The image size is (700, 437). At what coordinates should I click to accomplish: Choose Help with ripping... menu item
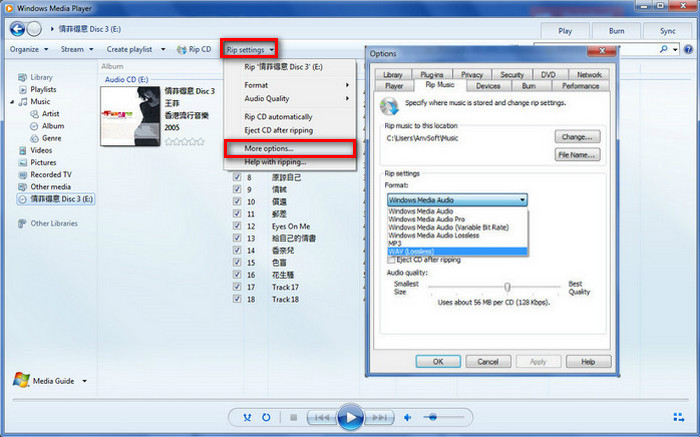[290, 162]
